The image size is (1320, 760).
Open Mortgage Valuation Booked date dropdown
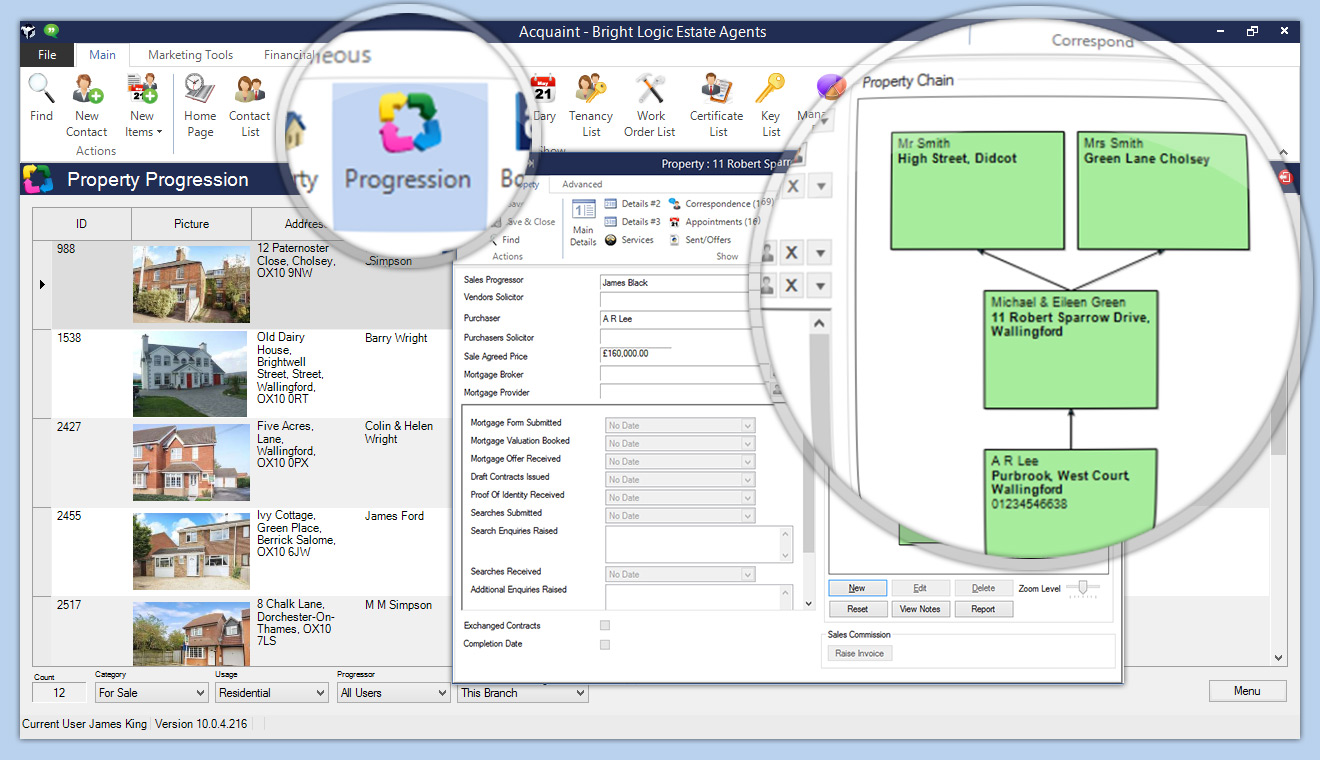click(746, 443)
